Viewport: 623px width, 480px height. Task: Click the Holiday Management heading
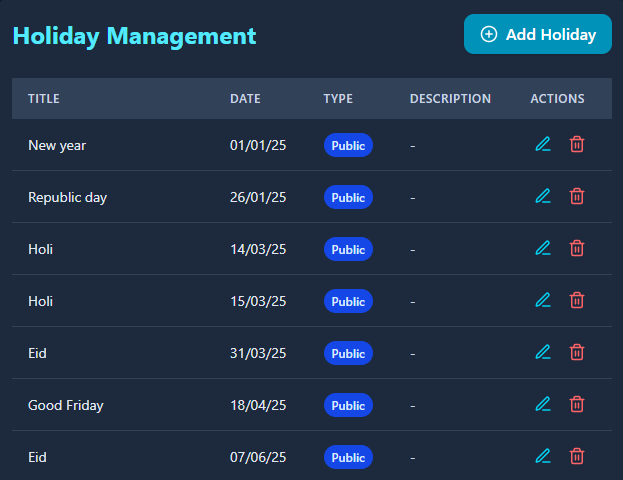[134, 36]
